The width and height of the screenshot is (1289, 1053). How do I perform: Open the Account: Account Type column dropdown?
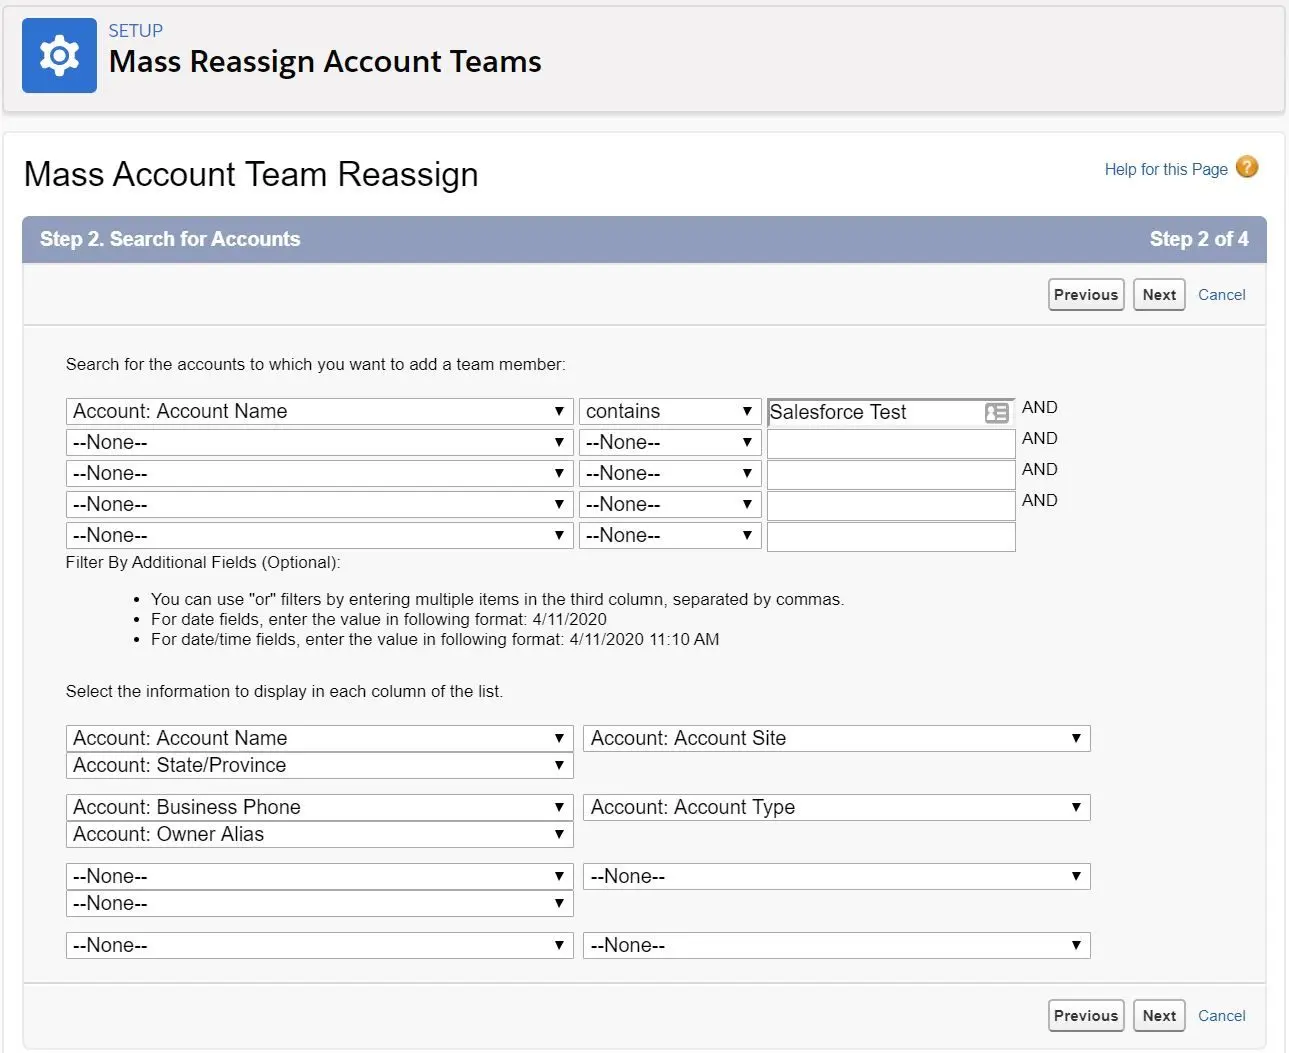(x=837, y=808)
